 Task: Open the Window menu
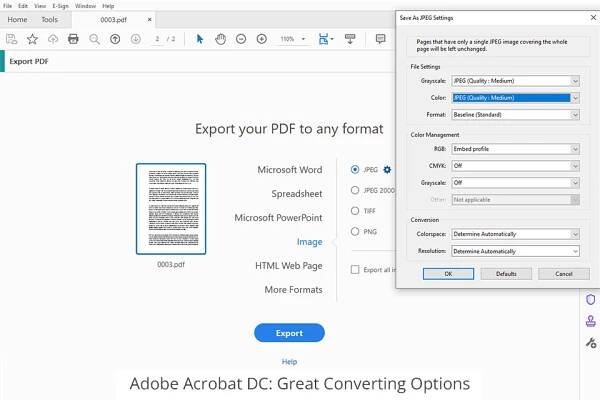85,6
